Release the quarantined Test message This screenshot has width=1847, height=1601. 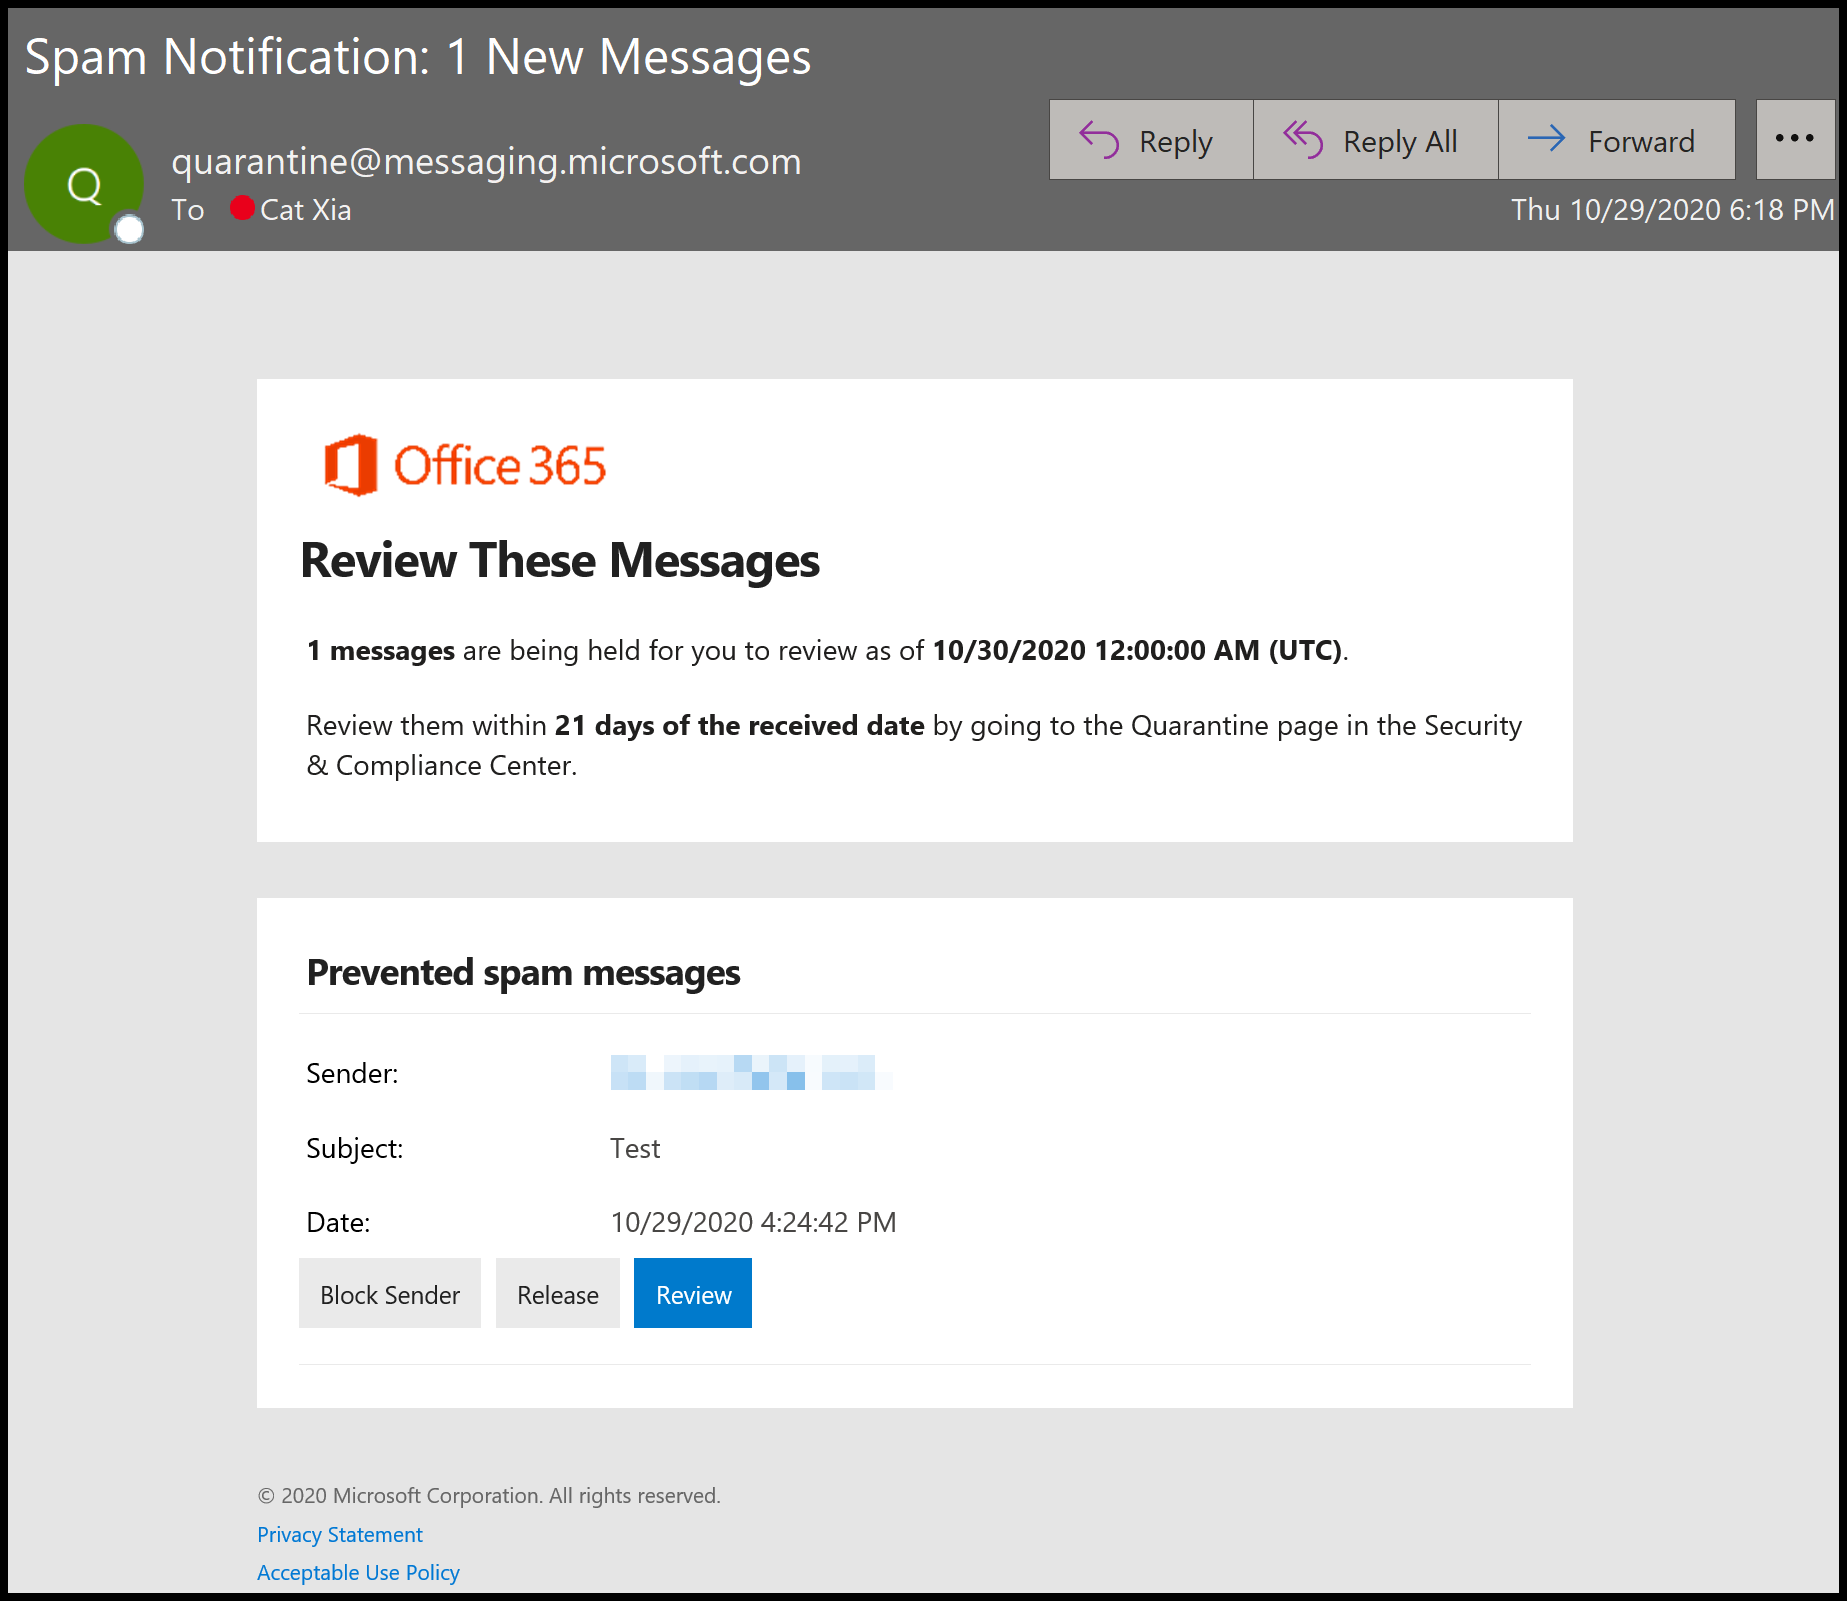pyautogui.click(x=558, y=1294)
